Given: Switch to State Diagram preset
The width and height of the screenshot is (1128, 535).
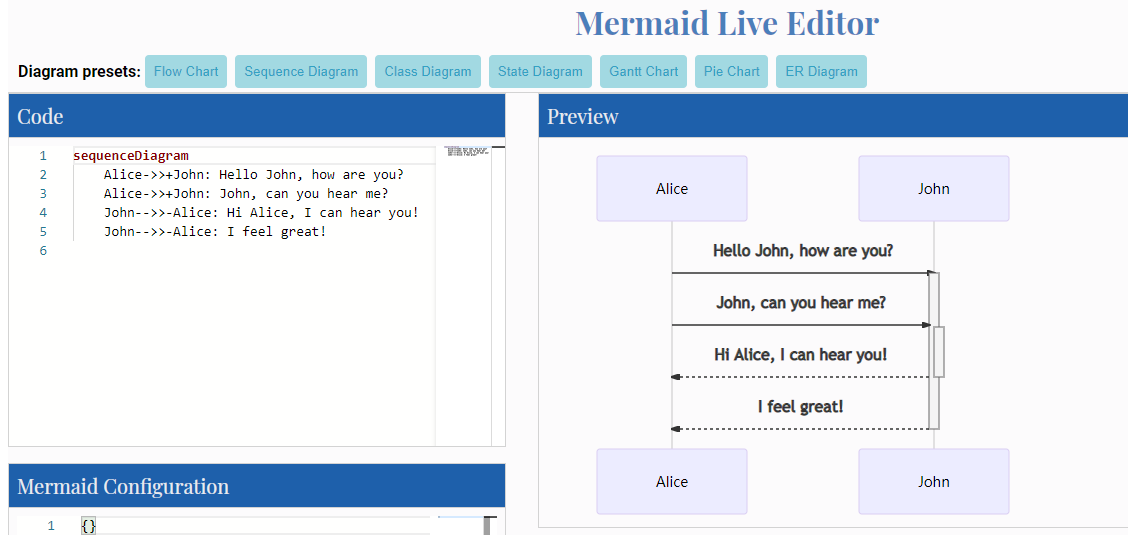Looking at the screenshot, I should pos(540,71).
